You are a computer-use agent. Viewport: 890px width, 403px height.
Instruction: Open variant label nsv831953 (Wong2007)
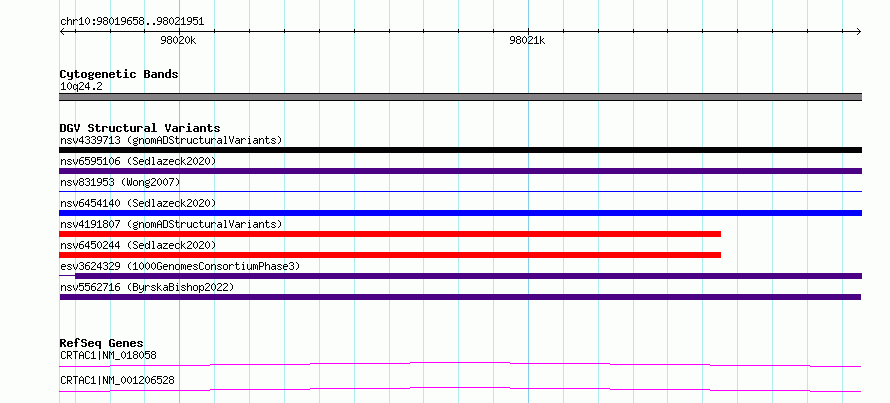[120, 182]
